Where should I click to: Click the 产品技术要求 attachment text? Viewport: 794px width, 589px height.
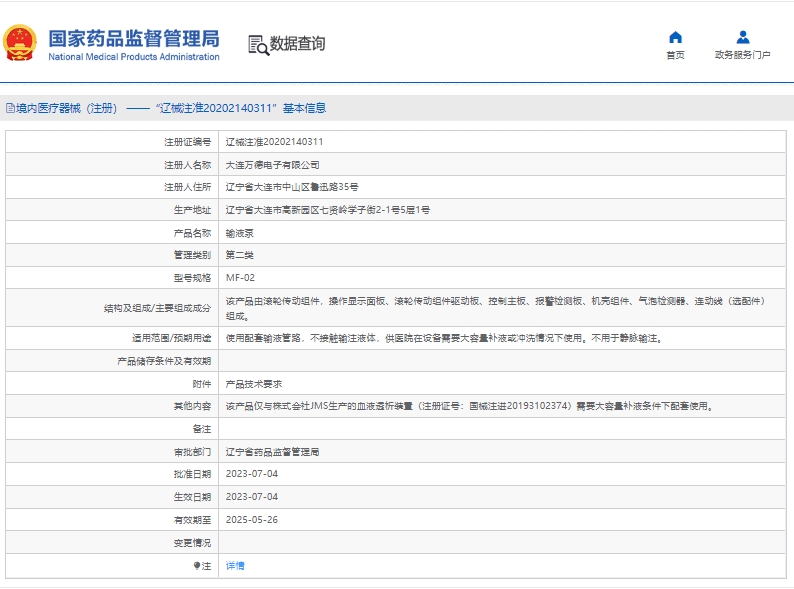tap(254, 384)
